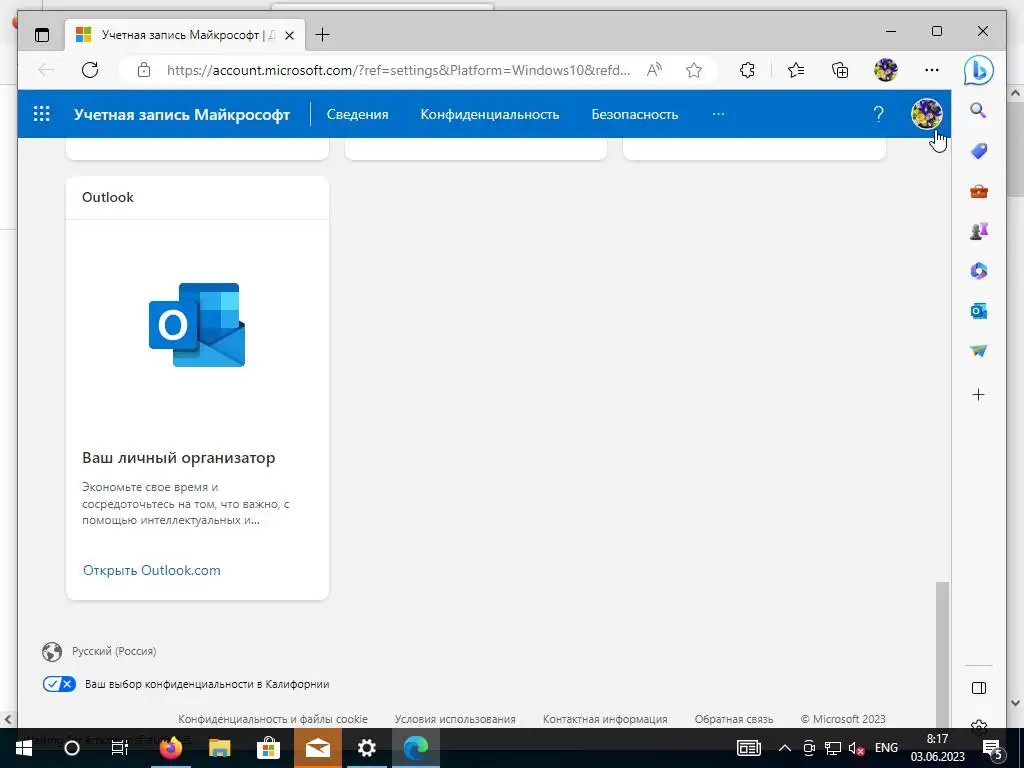Open the sidebar Games chess icon
Screen dimensions: 1024x768
pyautogui.click(x=978, y=231)
